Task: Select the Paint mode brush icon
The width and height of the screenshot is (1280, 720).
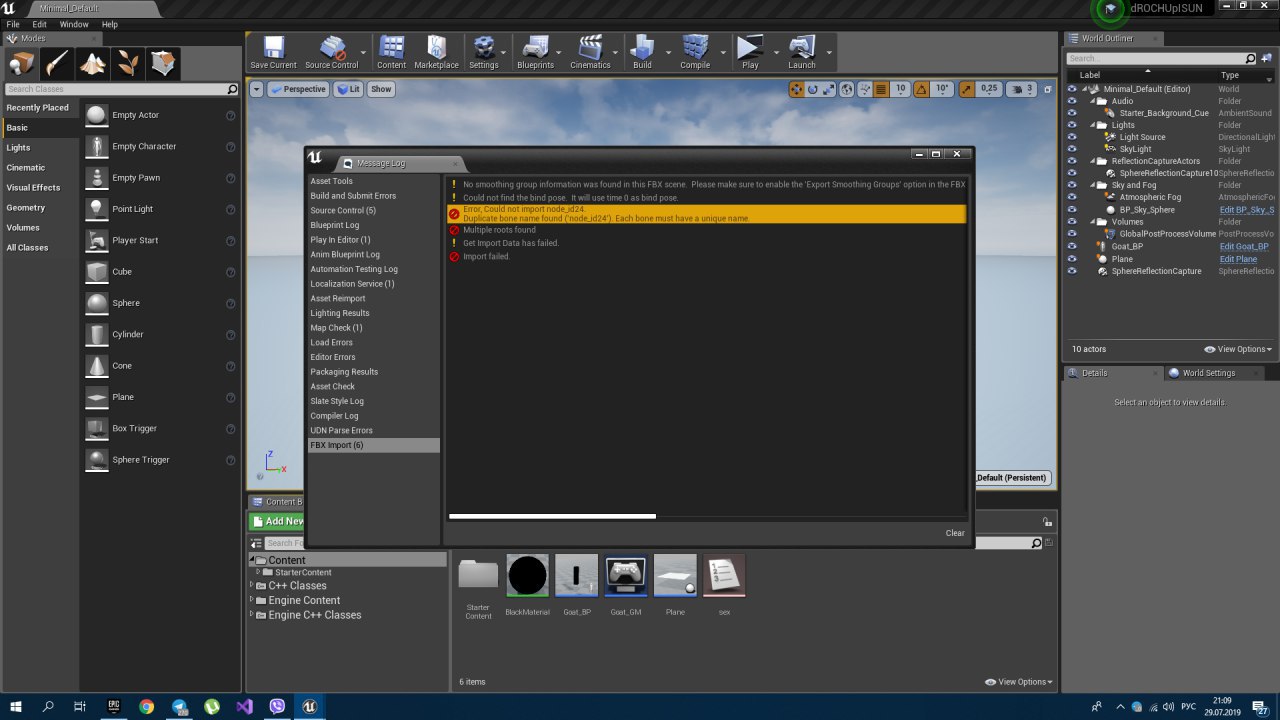Action: click(x=57, y=64)
